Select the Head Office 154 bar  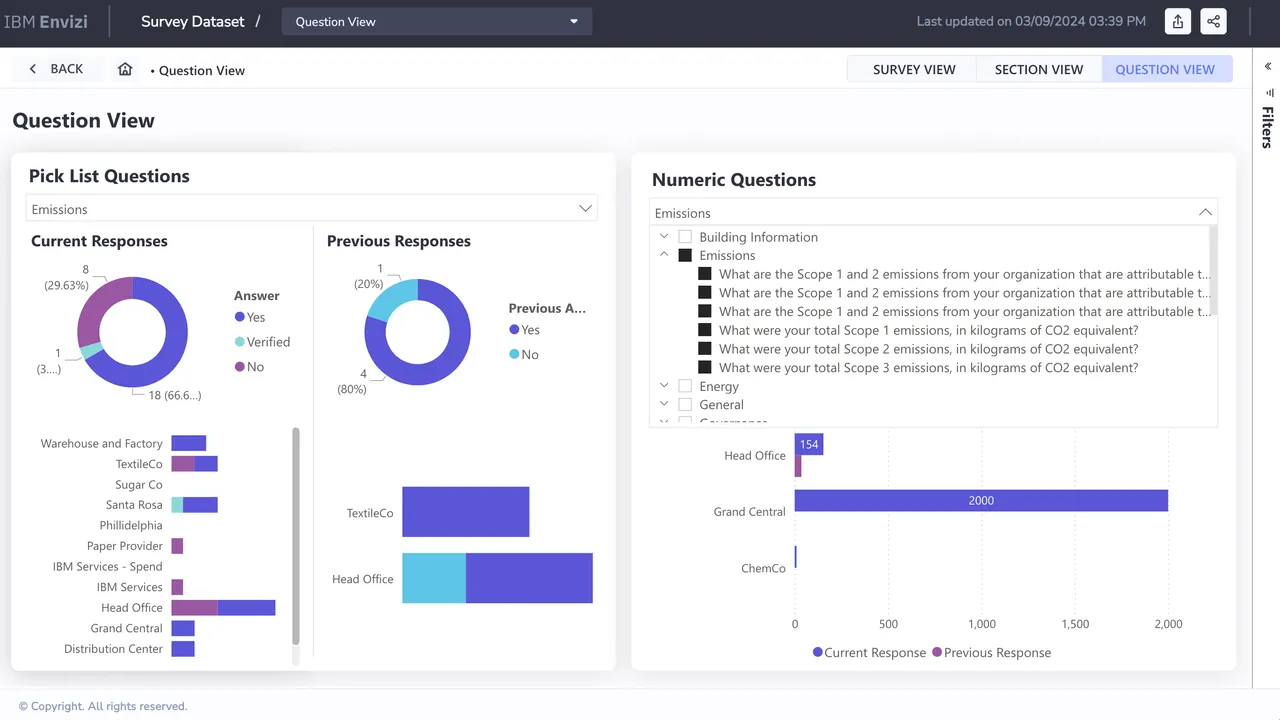pyautogui.click(x=809, y=444)
